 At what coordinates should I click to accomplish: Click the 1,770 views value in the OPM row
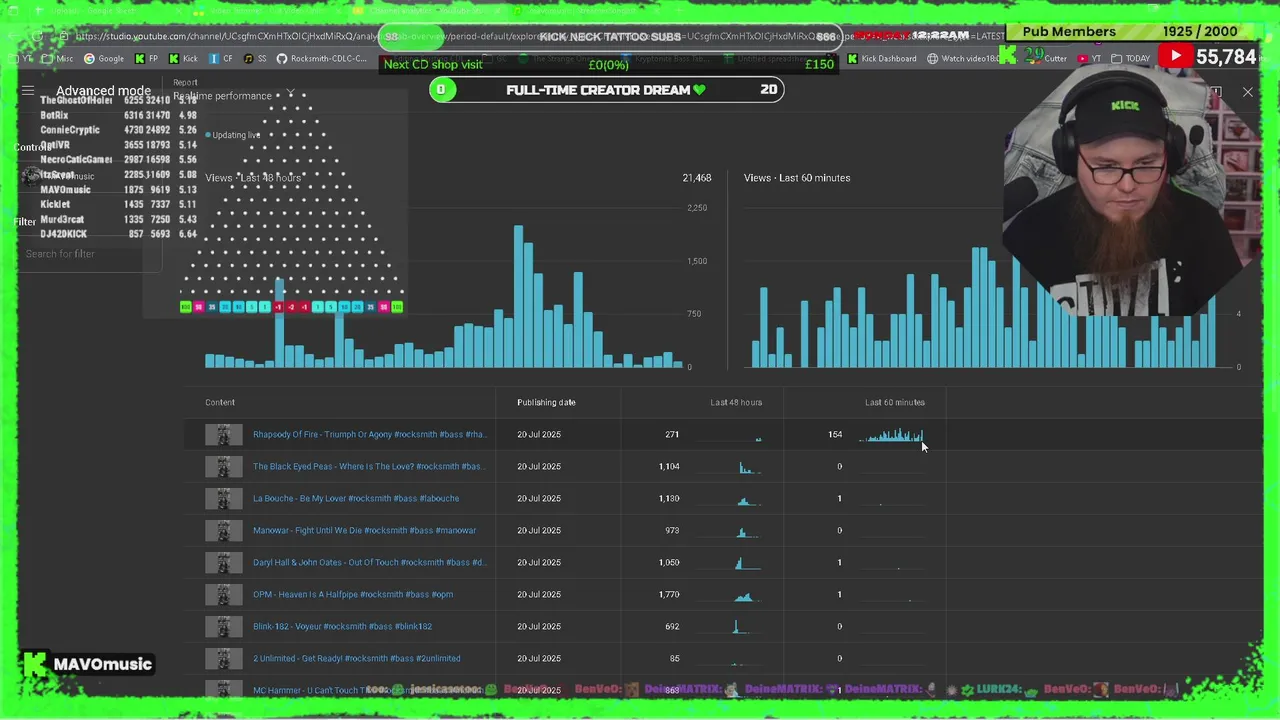click(x=669, y=594)
